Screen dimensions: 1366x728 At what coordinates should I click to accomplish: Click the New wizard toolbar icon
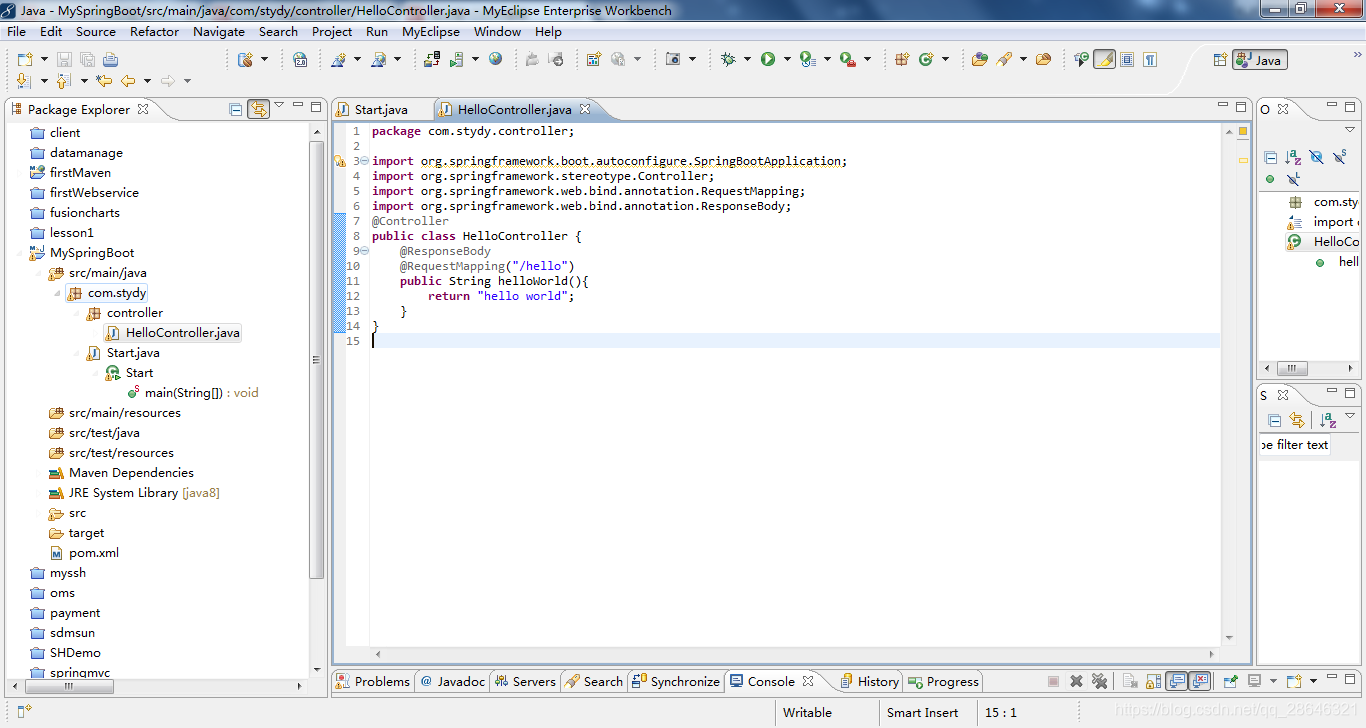(x=25, y=60)
